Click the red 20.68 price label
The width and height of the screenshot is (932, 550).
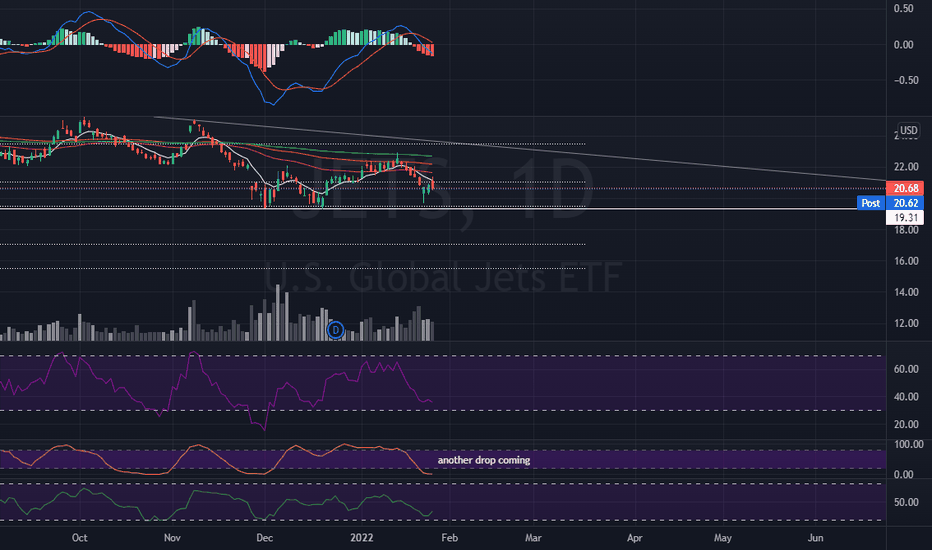point(905,188)
